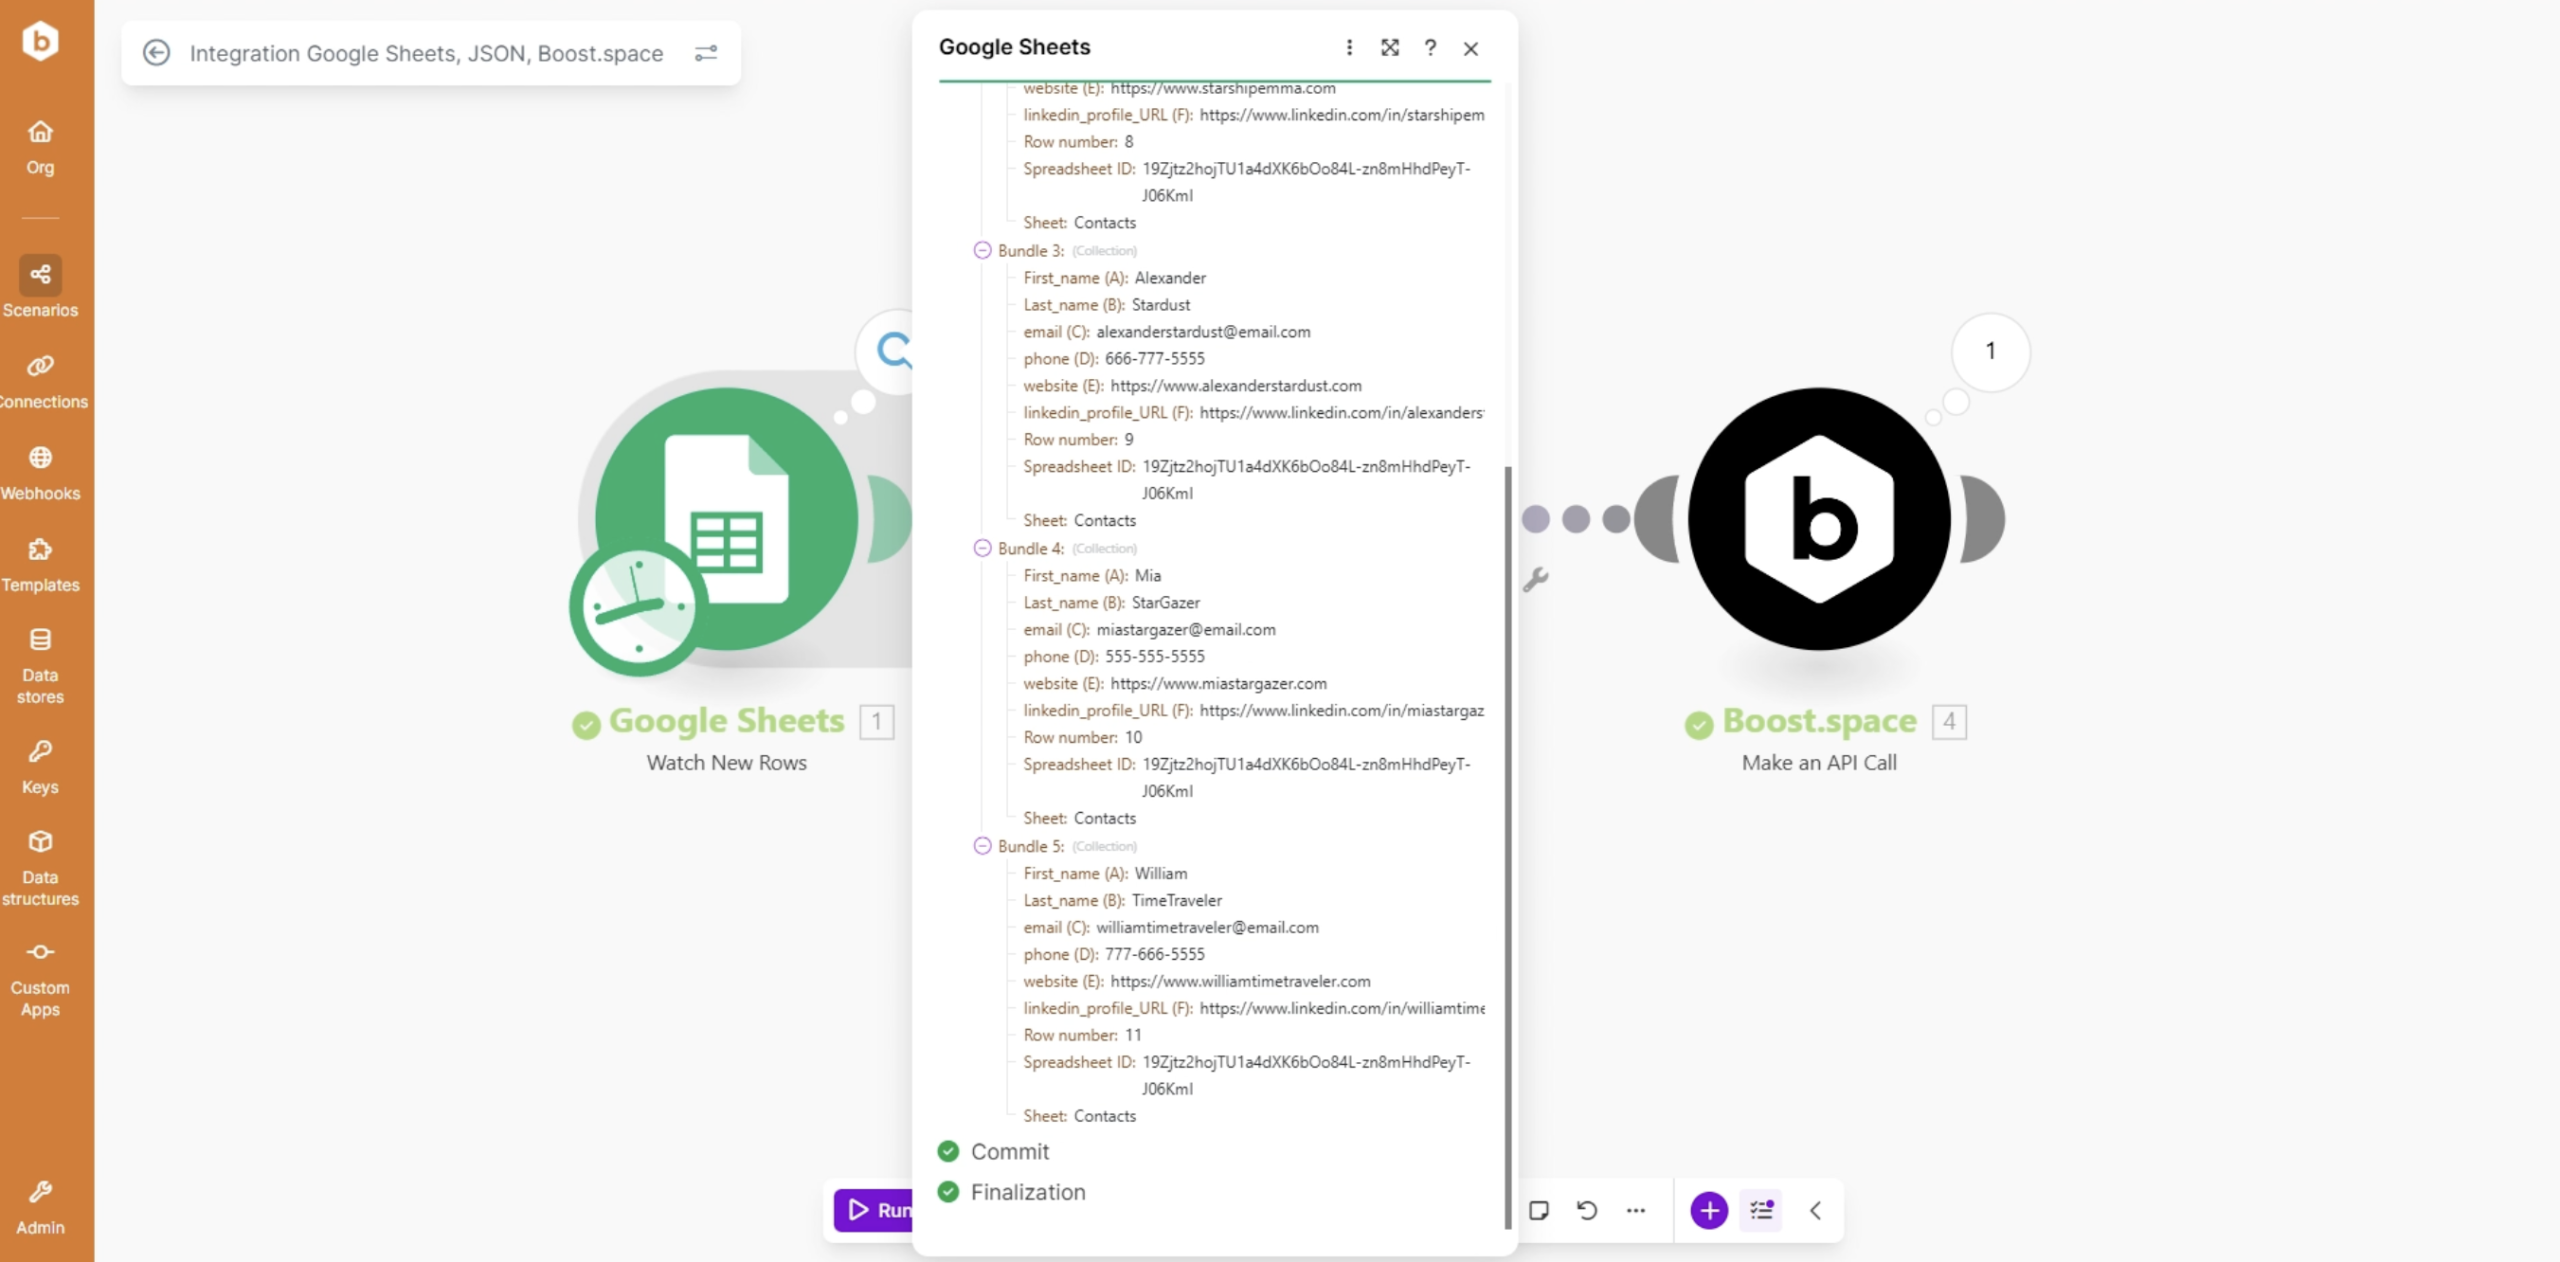
Task: Collapse Bundle 4 collection
Action: pos(982,548)
